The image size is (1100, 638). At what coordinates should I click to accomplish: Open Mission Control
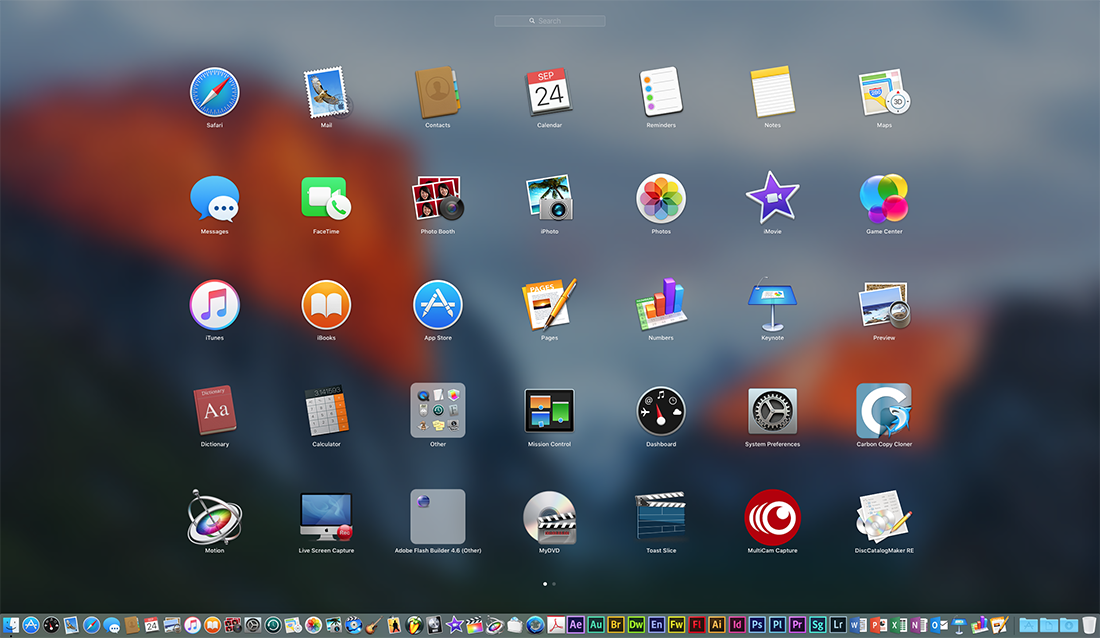click(x=549, y=410)
